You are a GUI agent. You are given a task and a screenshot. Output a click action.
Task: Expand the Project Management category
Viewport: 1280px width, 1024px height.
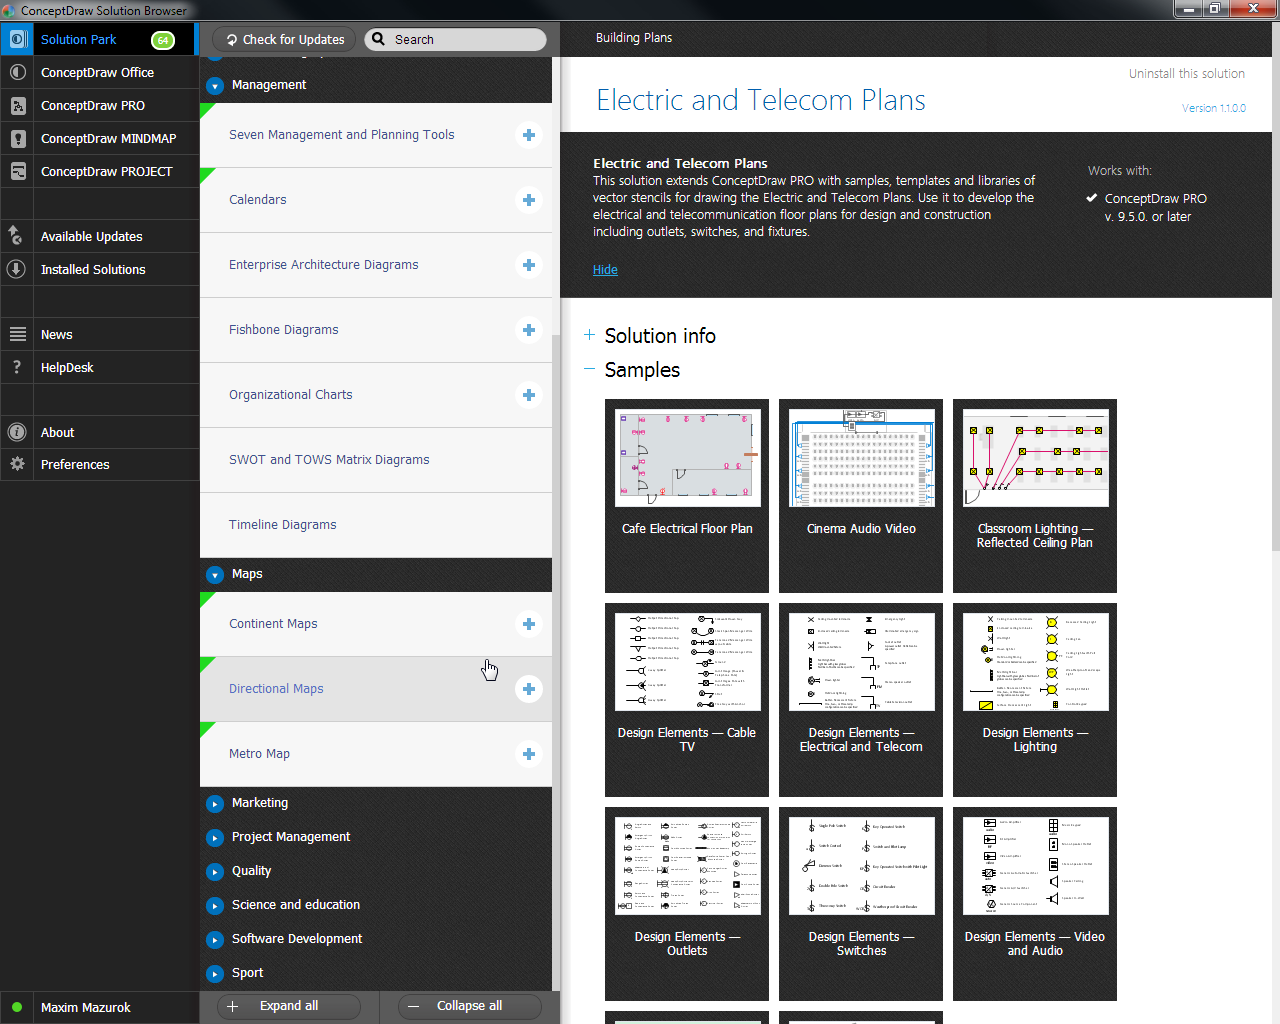coord(215,838)
